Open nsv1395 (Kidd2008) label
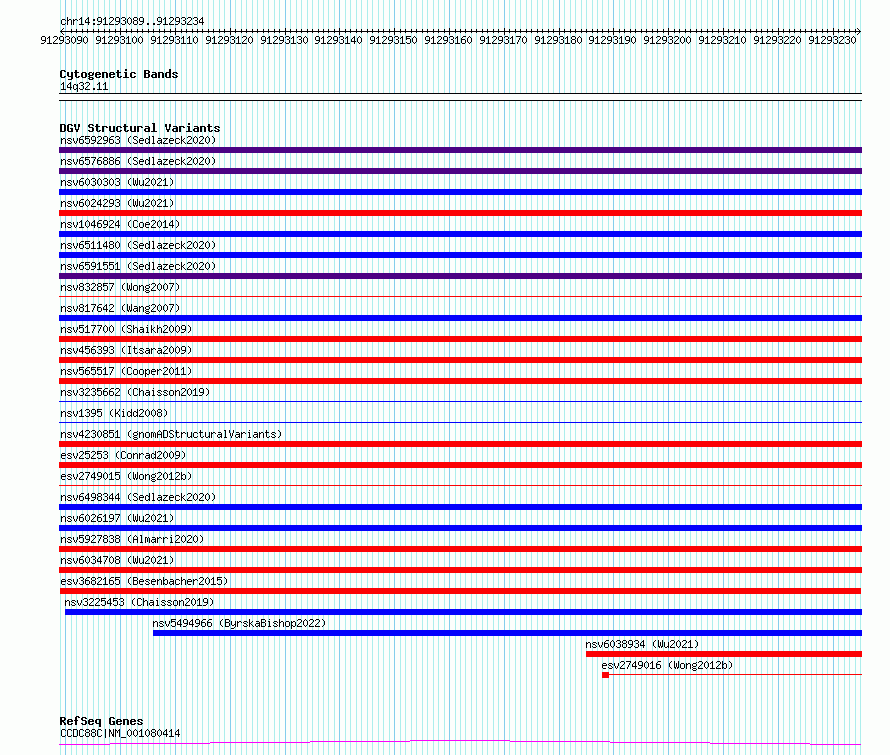Screen dimensions: 890x755 coord(114,413)
